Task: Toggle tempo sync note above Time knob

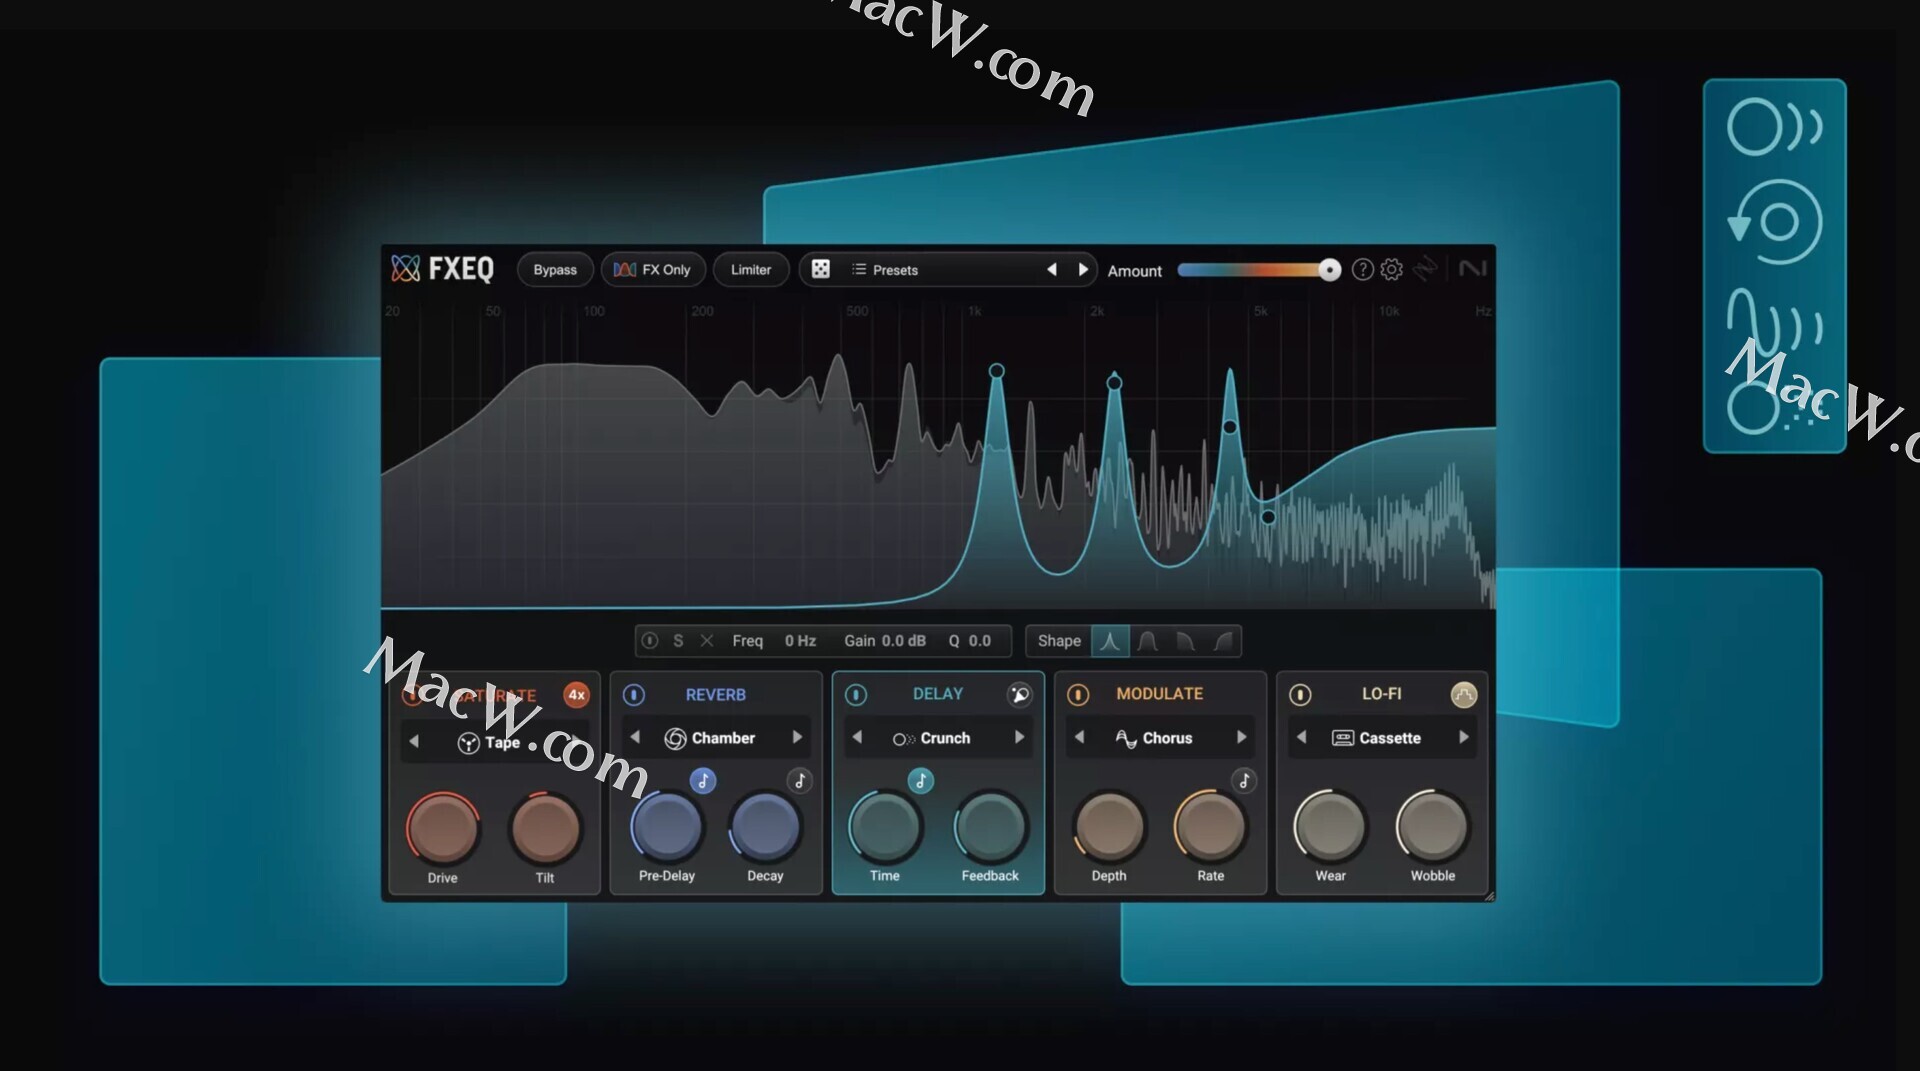Action: click(921, 781)
